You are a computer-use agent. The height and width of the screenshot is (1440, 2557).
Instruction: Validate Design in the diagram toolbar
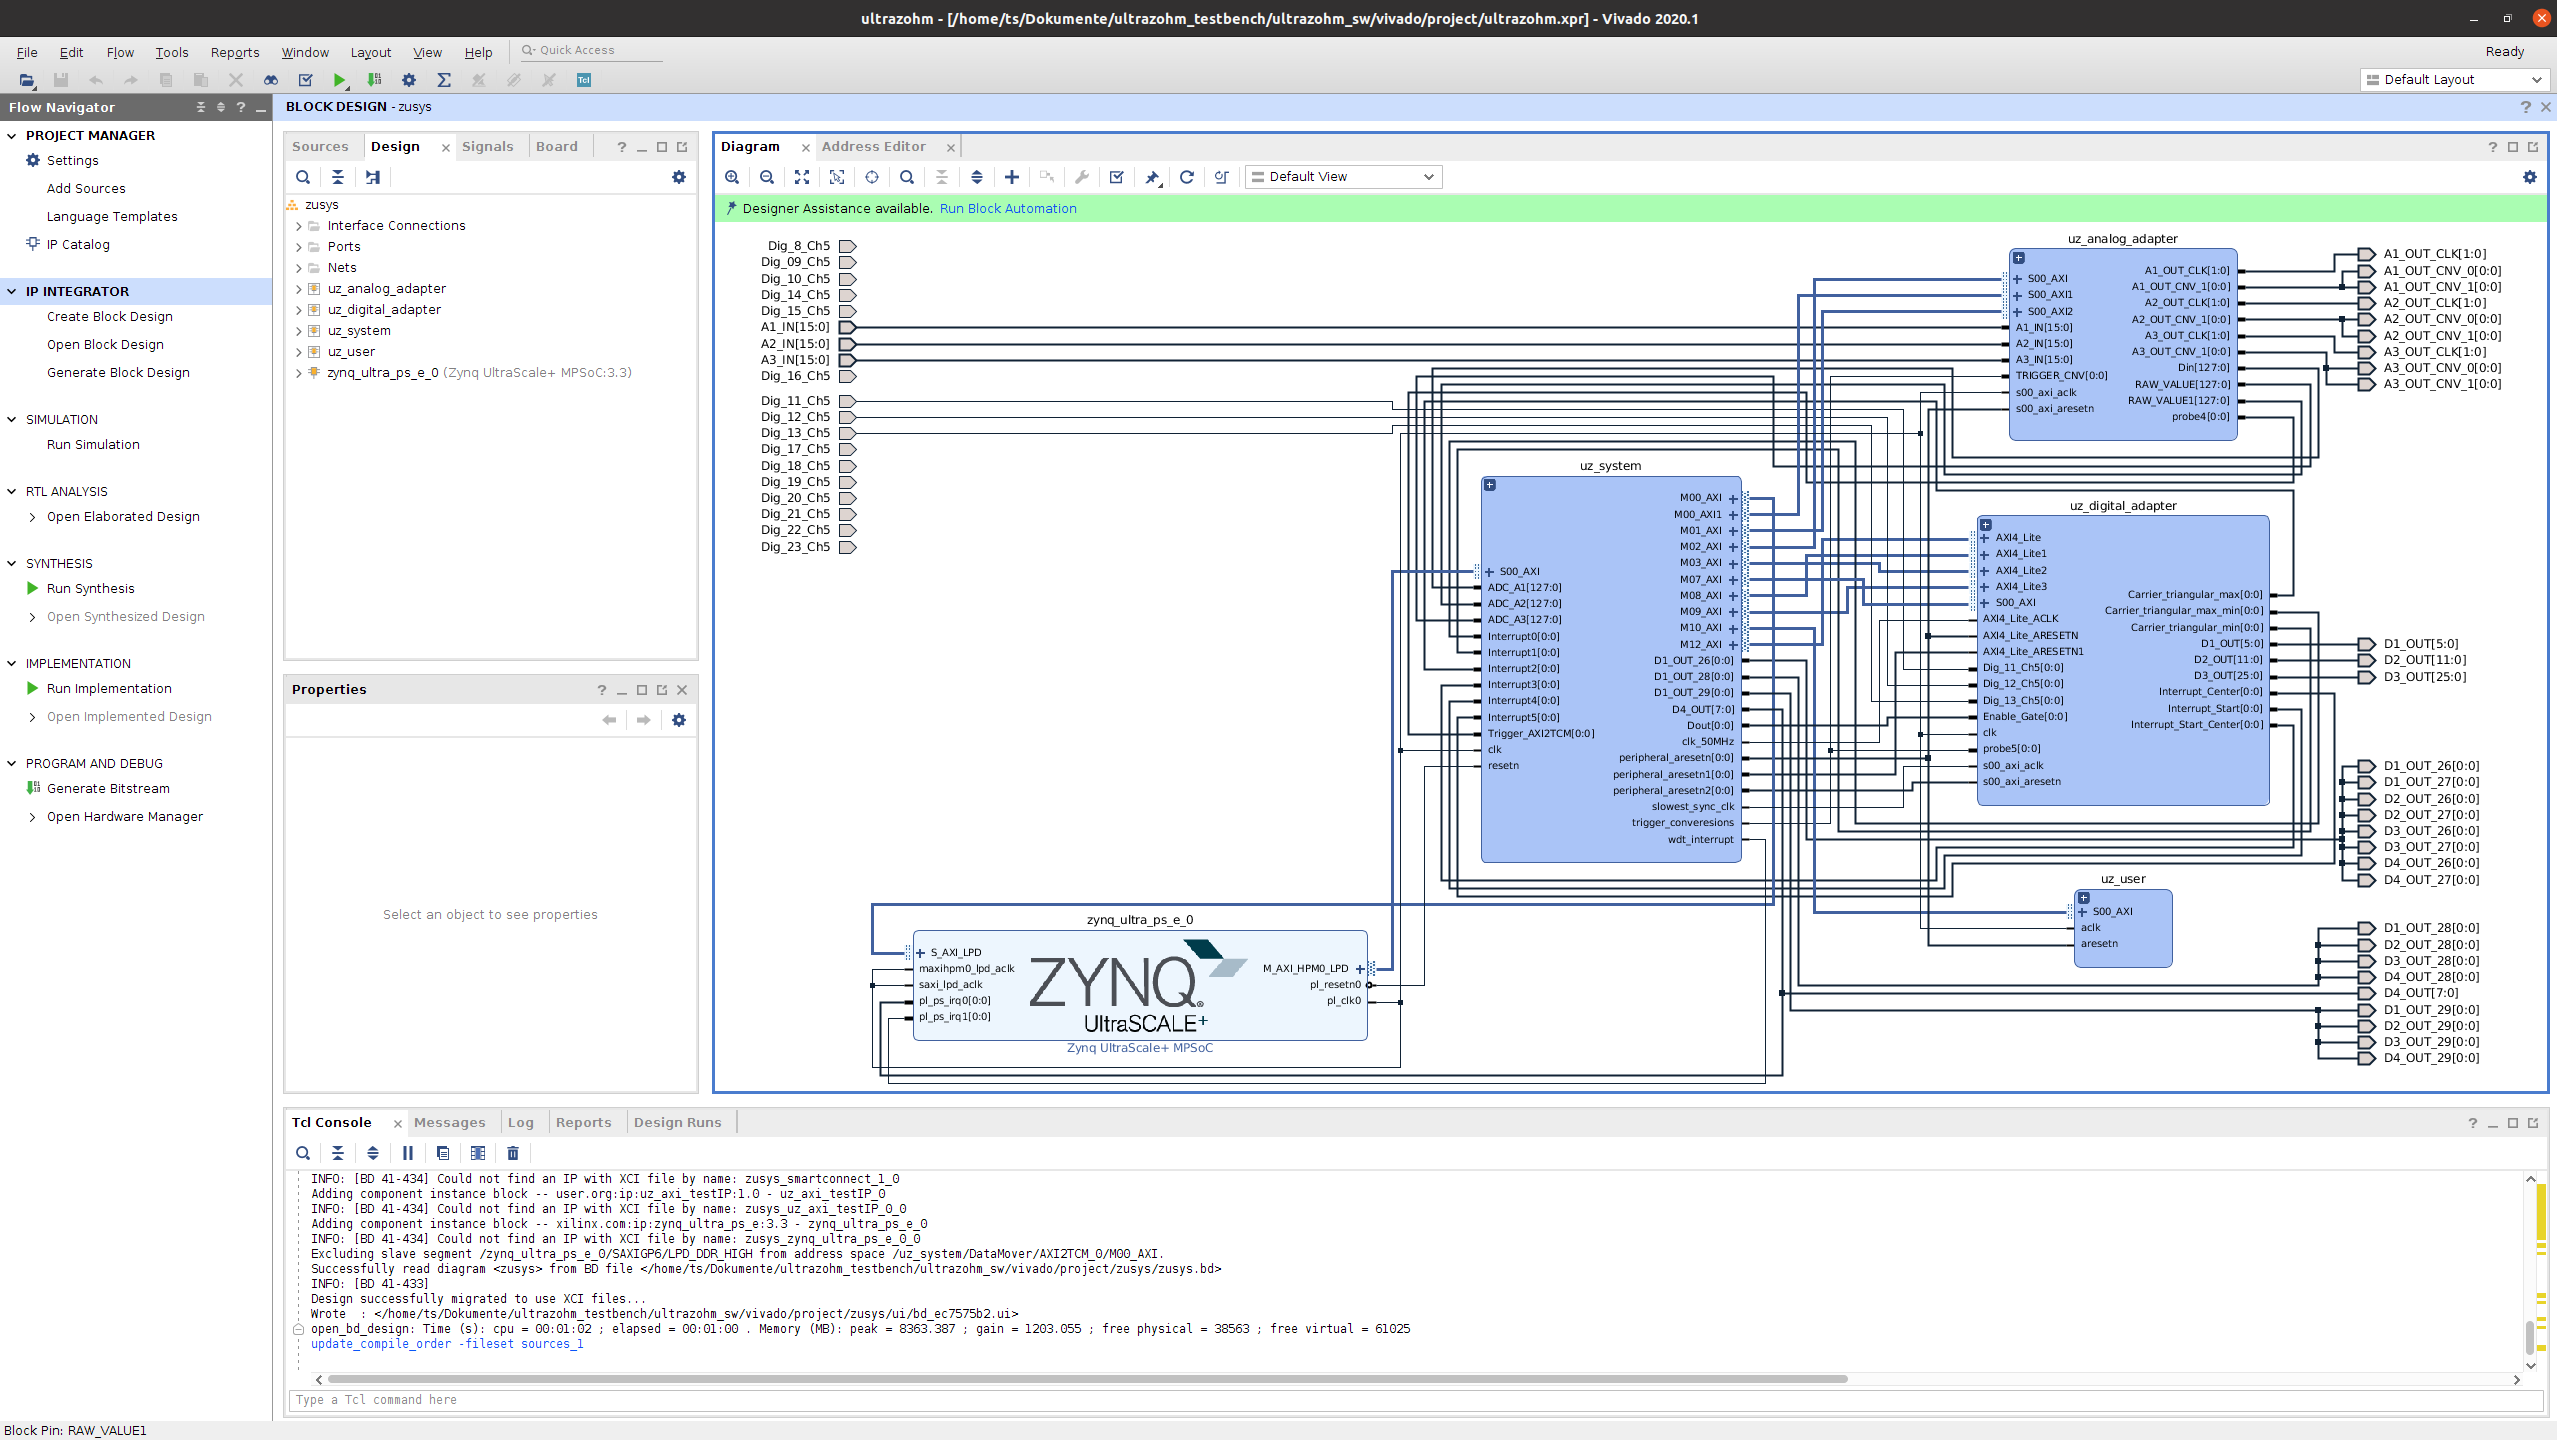click(x=1117, y=177)
